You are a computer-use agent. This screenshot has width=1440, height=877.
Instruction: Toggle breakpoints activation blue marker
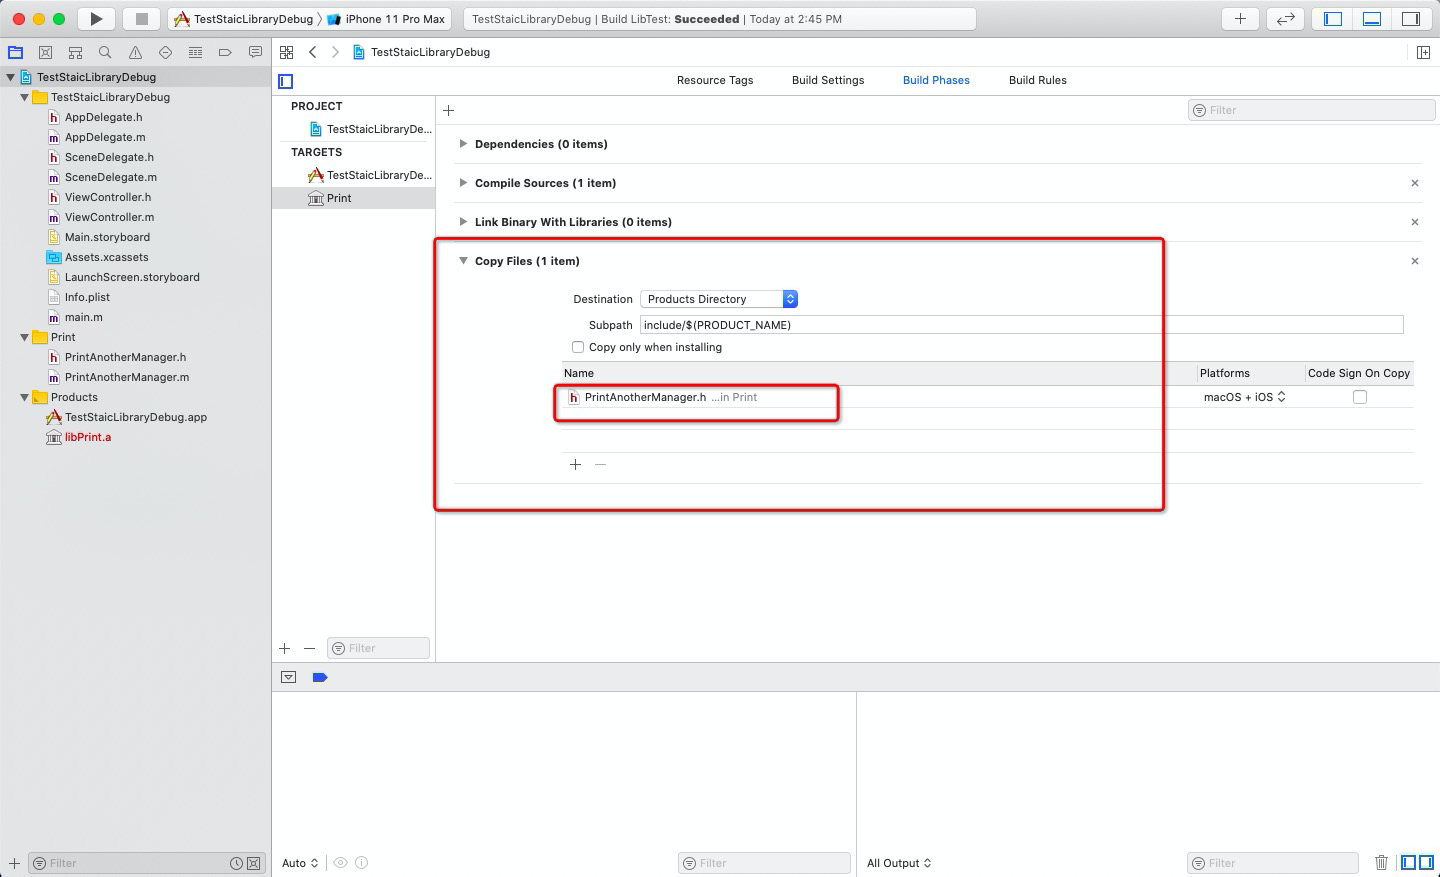pyautogui.click(x=320, y=677)
